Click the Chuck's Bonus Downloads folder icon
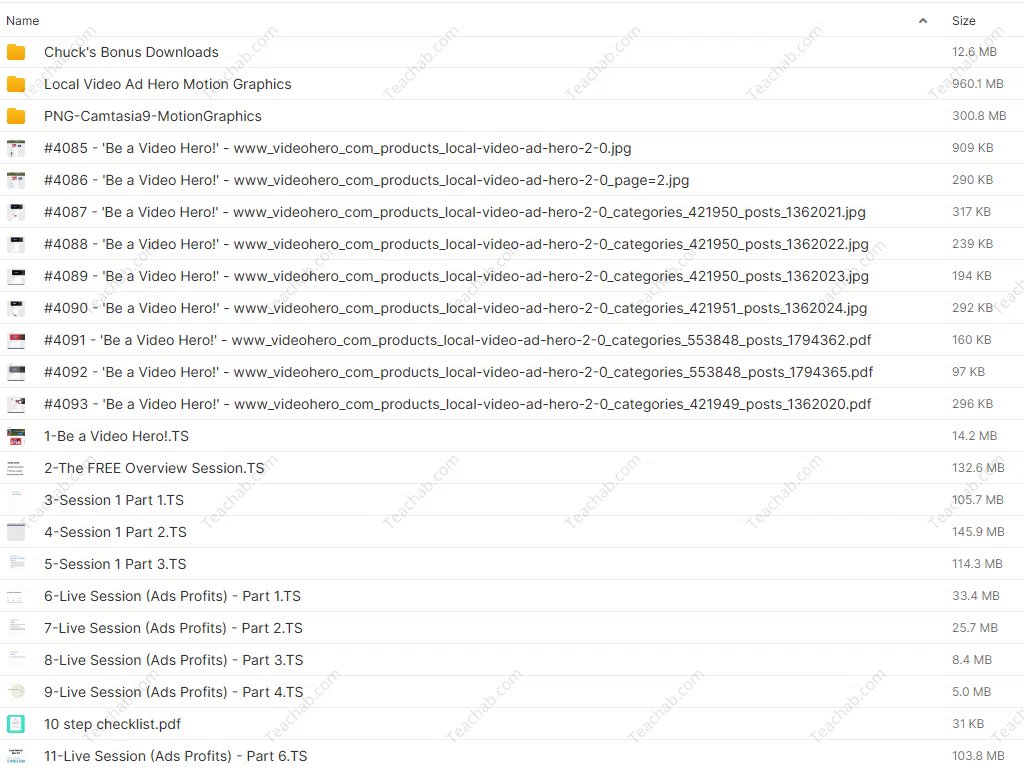 16,52
